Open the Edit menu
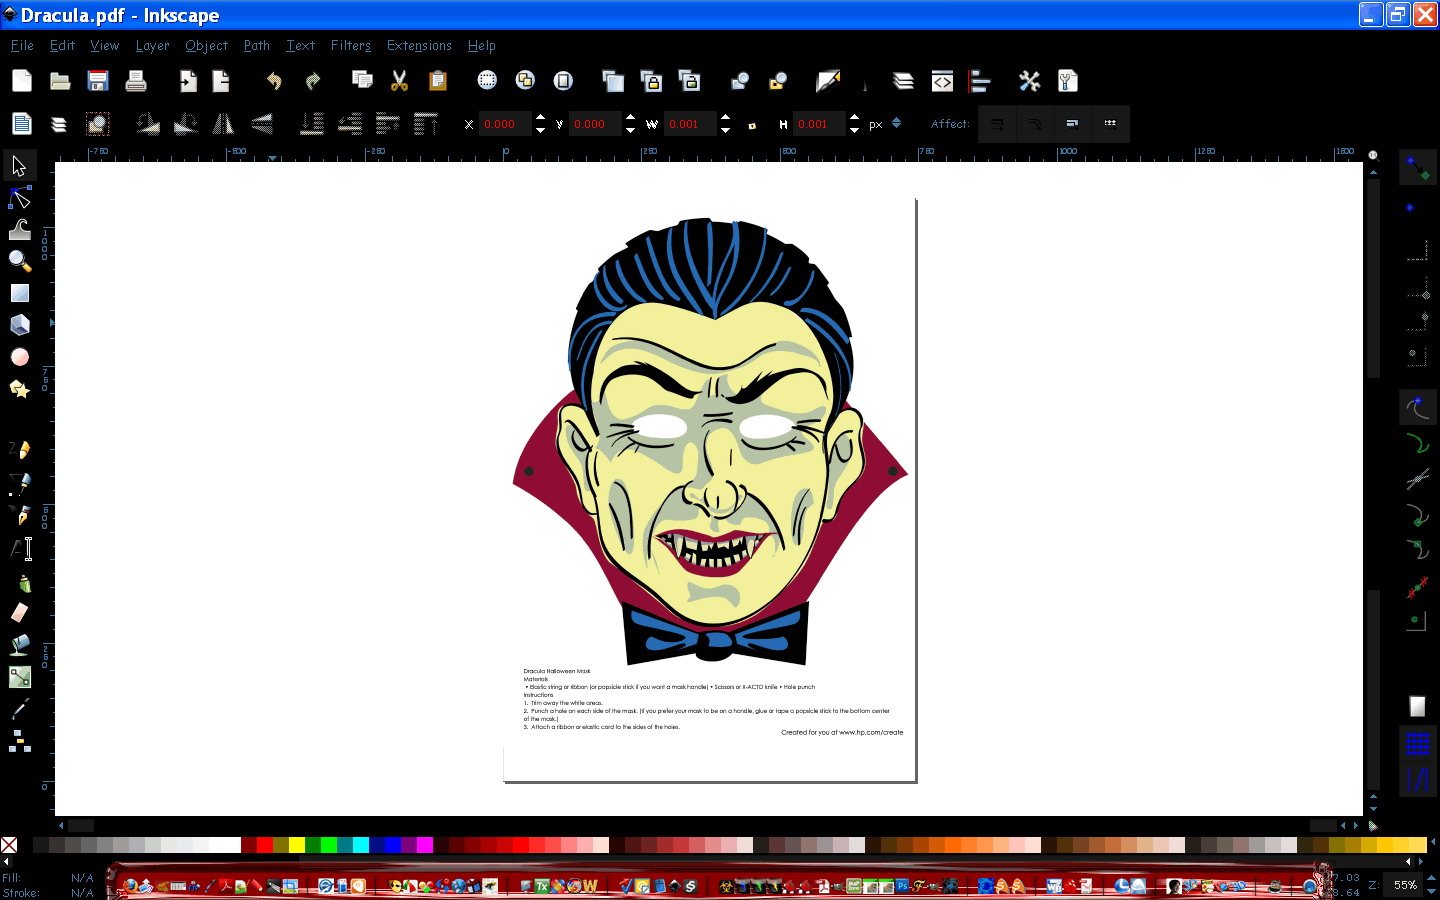 62,45
